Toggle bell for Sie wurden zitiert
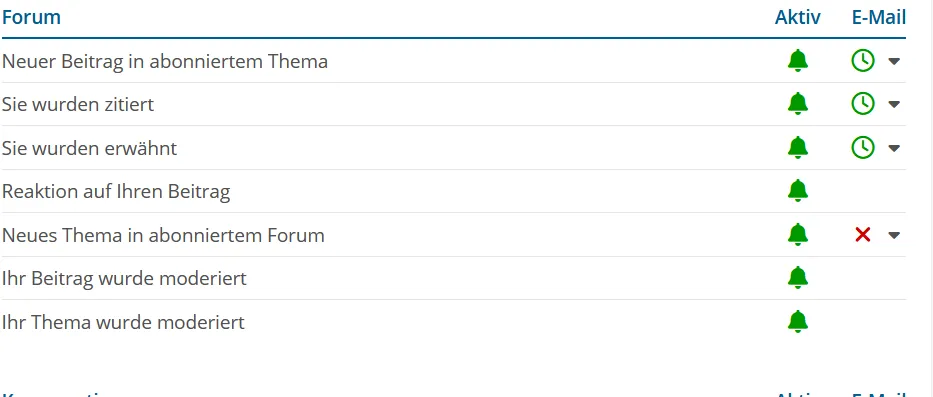The height and width of the screenshot is (397, 933). (797, 104)
